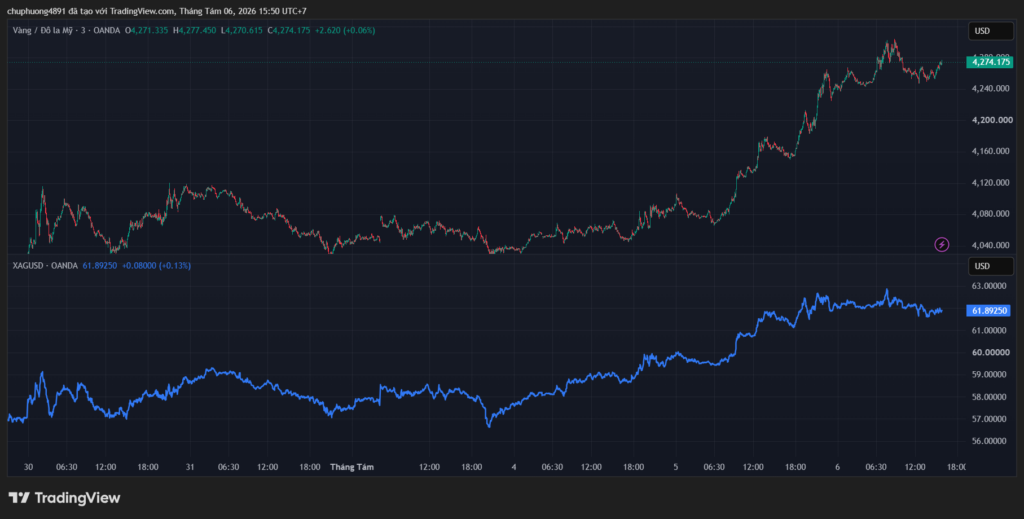Click the change value +2.620 (+0.06%)
Viewport: 1024px width, 519px height.
345,30
